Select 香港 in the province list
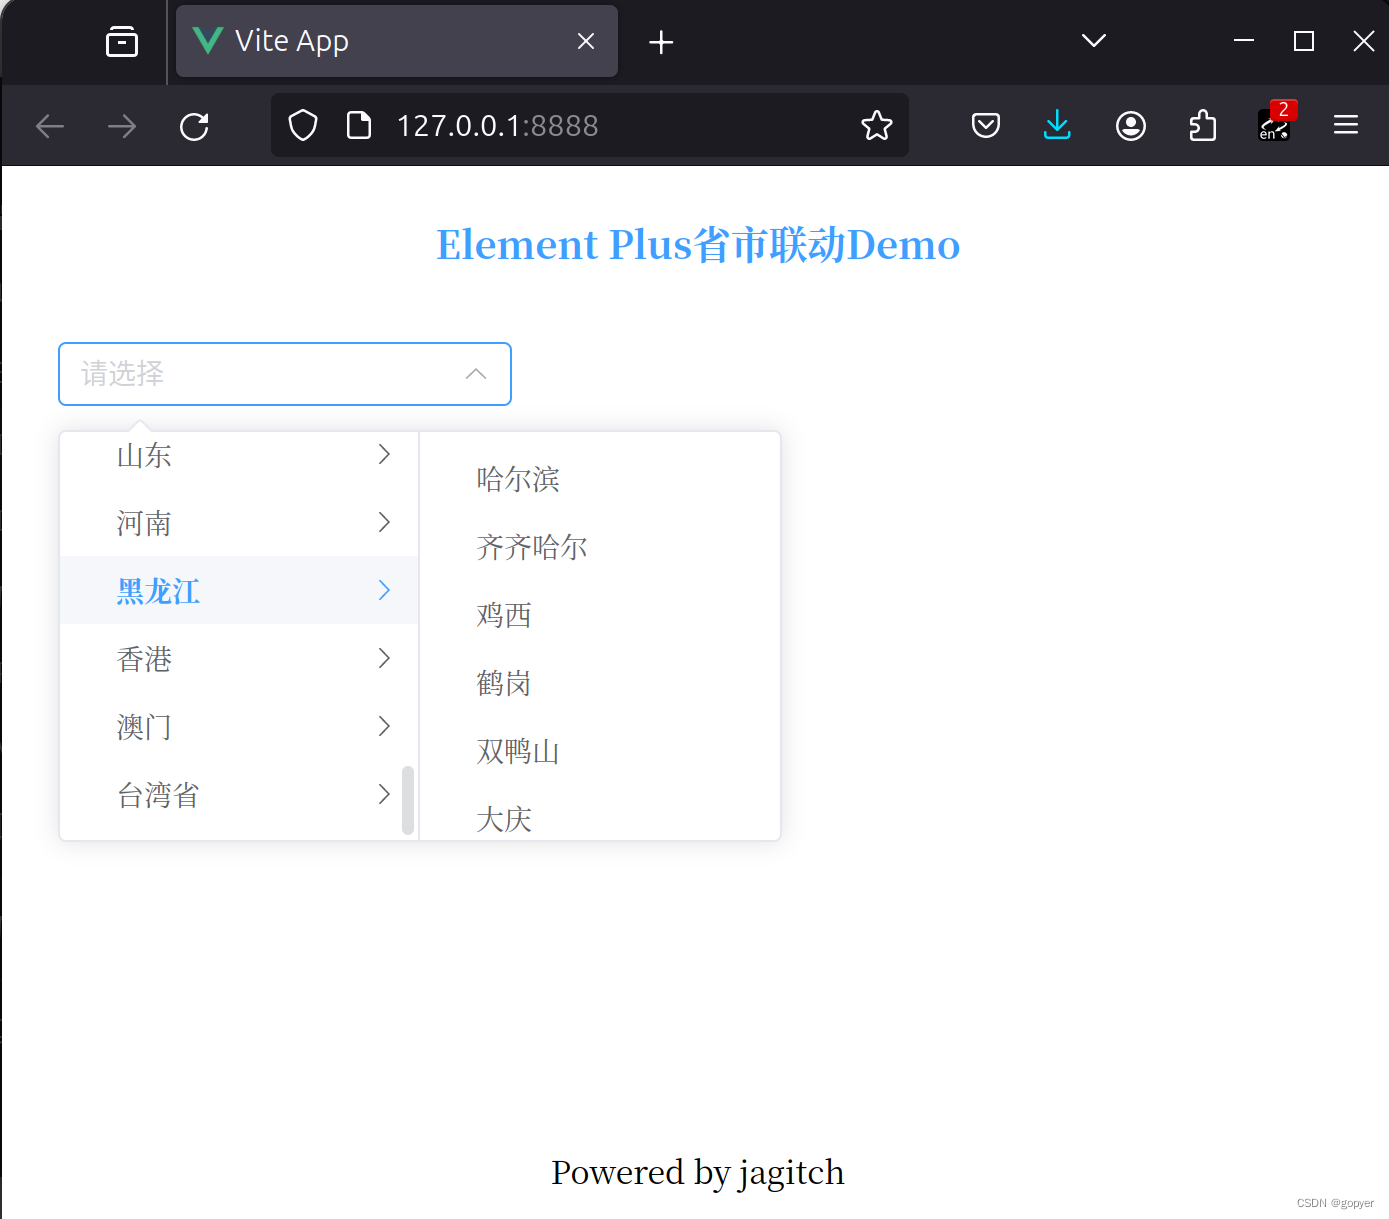The image size is (1389, 1219). 240,658
